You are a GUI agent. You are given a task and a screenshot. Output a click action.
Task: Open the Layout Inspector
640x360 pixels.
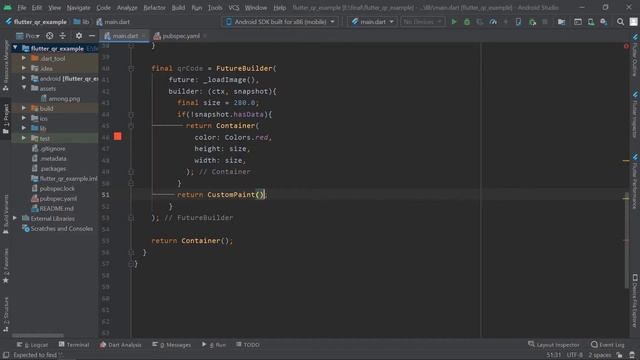pyautogui.click(x=553, y=345)
